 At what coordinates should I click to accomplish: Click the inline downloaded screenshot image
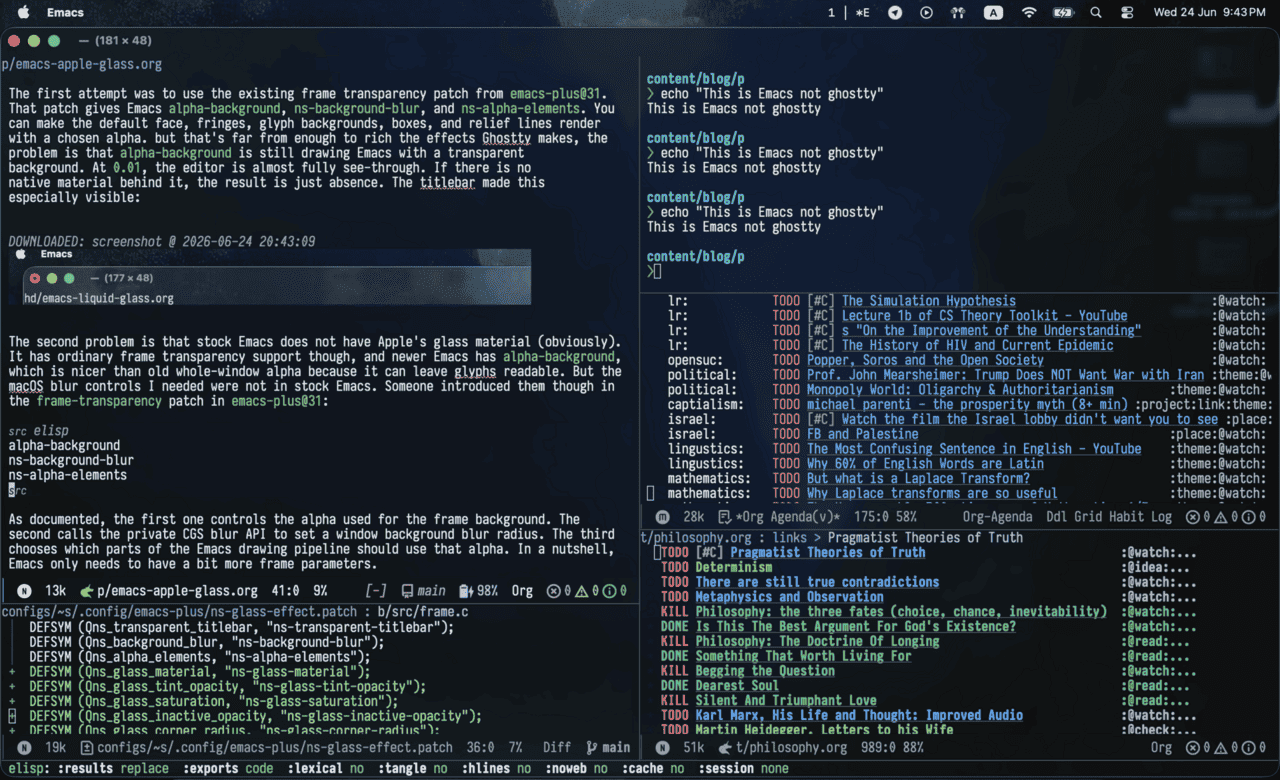270,277
